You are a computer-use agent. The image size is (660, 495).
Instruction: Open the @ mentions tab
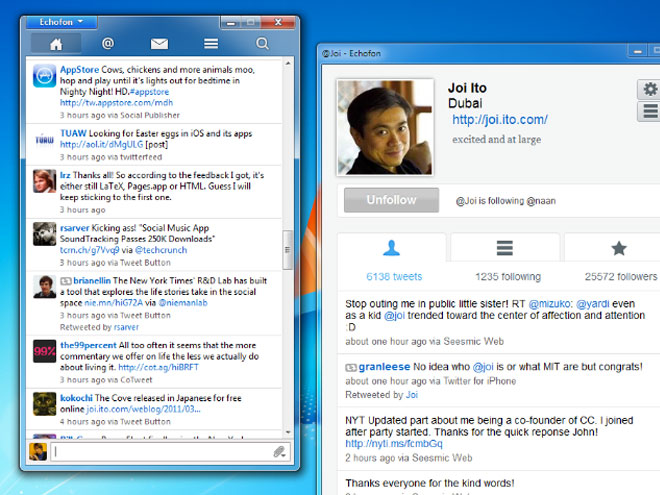pos(108,43)
